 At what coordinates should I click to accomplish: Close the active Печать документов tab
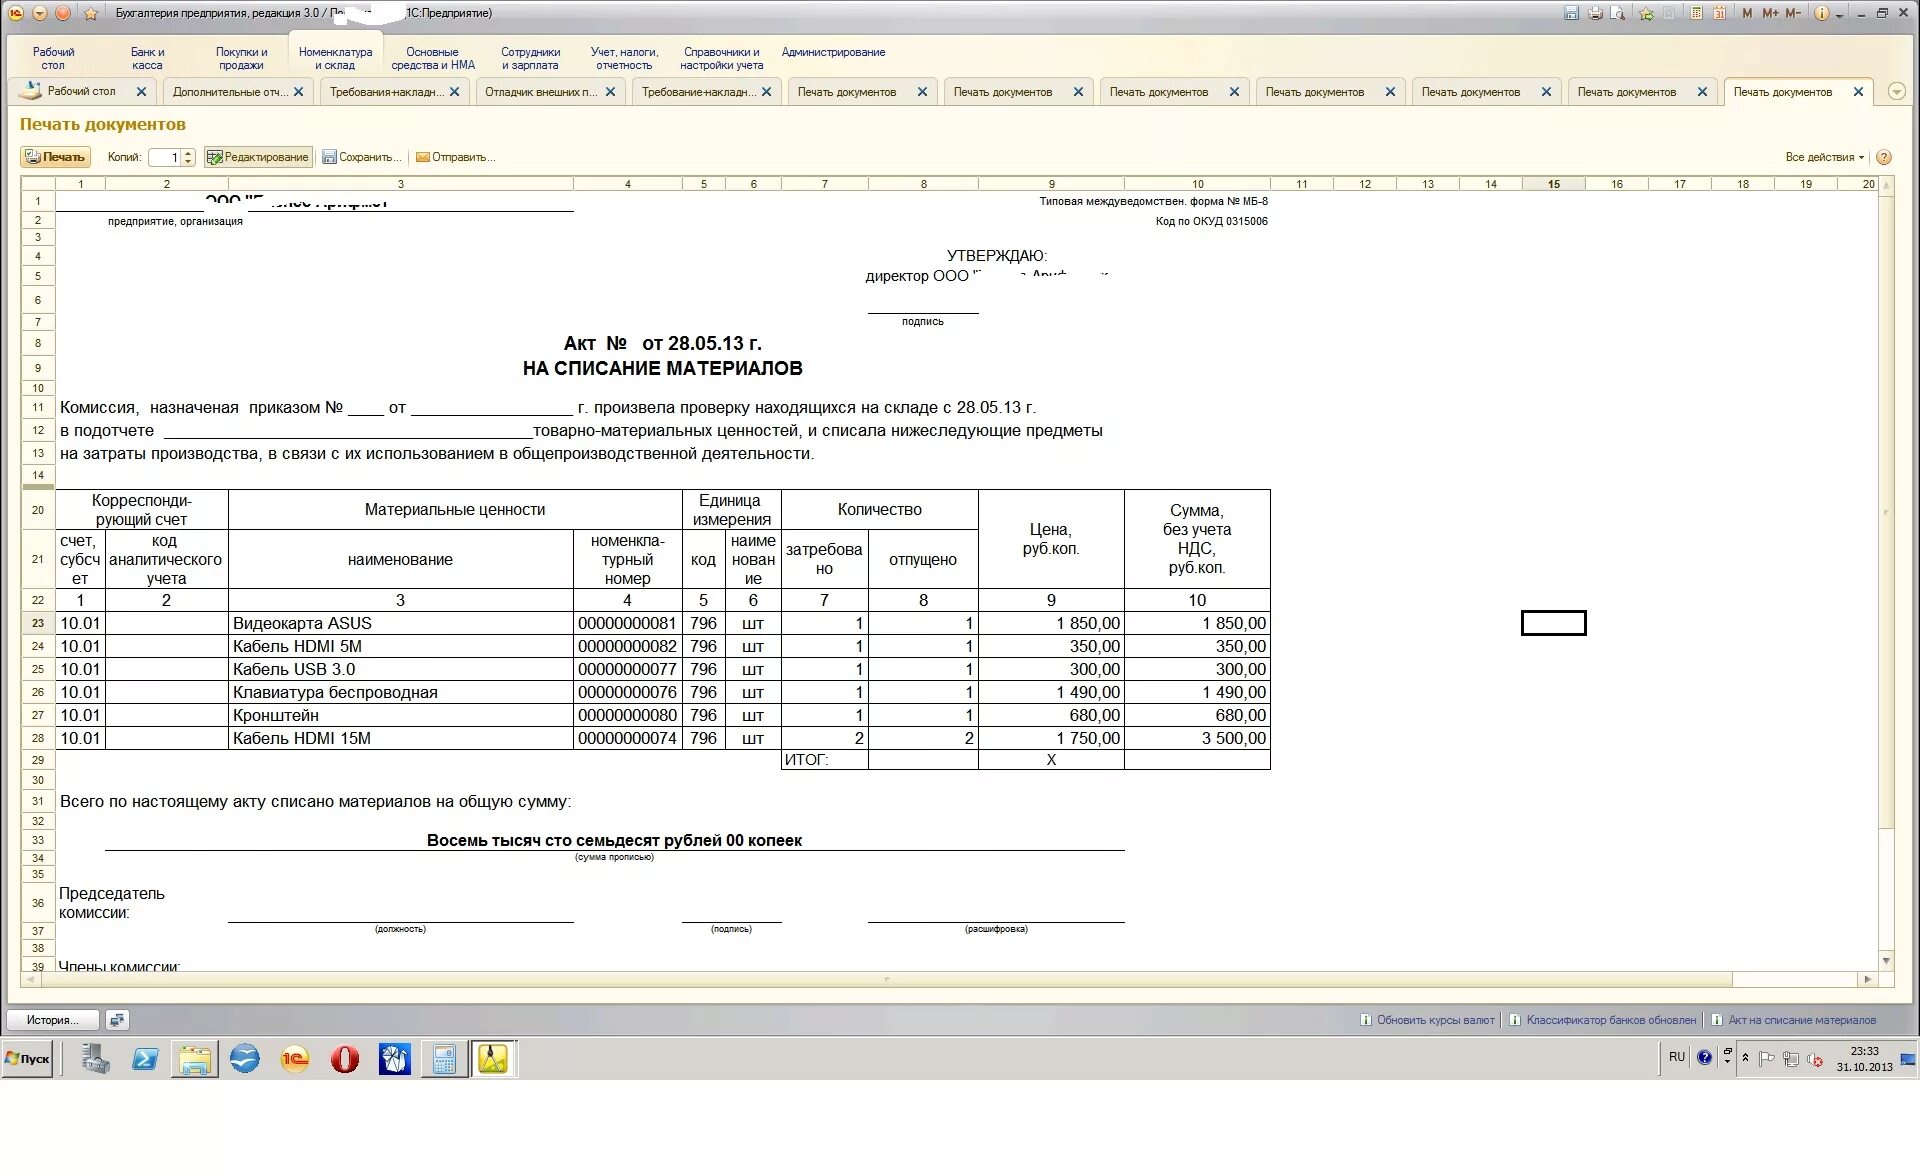[1858, 92]
